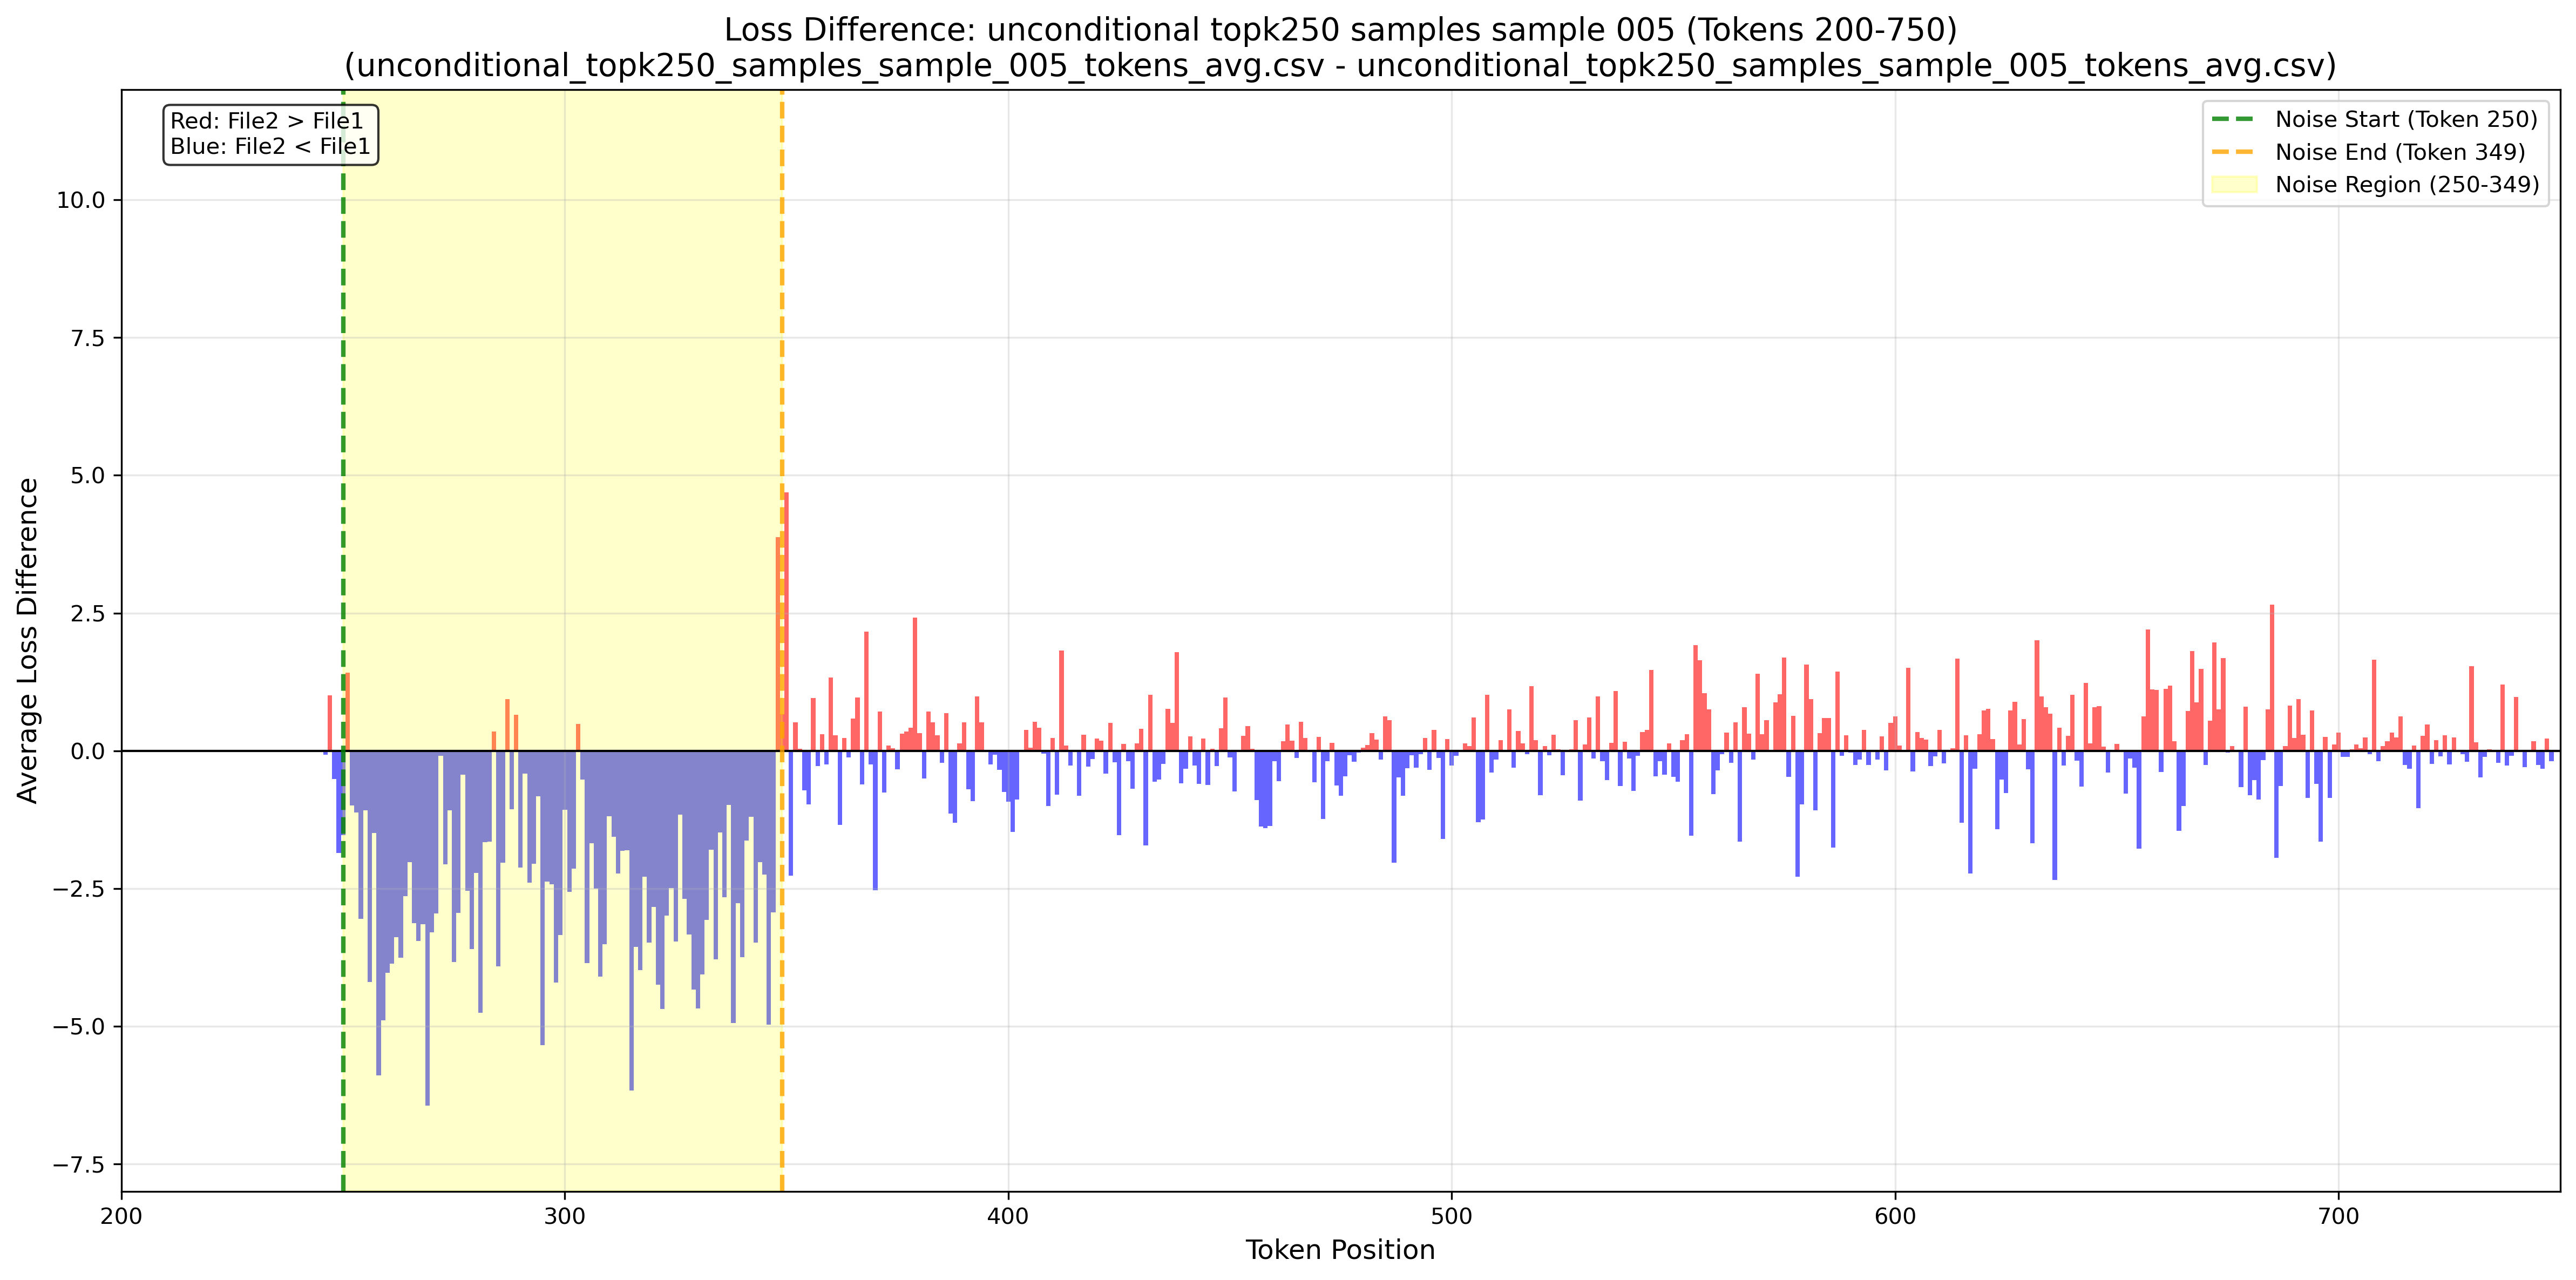The width and height of the screenshot is (2576, 1280).
Task: Click the tallest red bar near token 350
Action: pyautogui.click(x=787, y=620)
